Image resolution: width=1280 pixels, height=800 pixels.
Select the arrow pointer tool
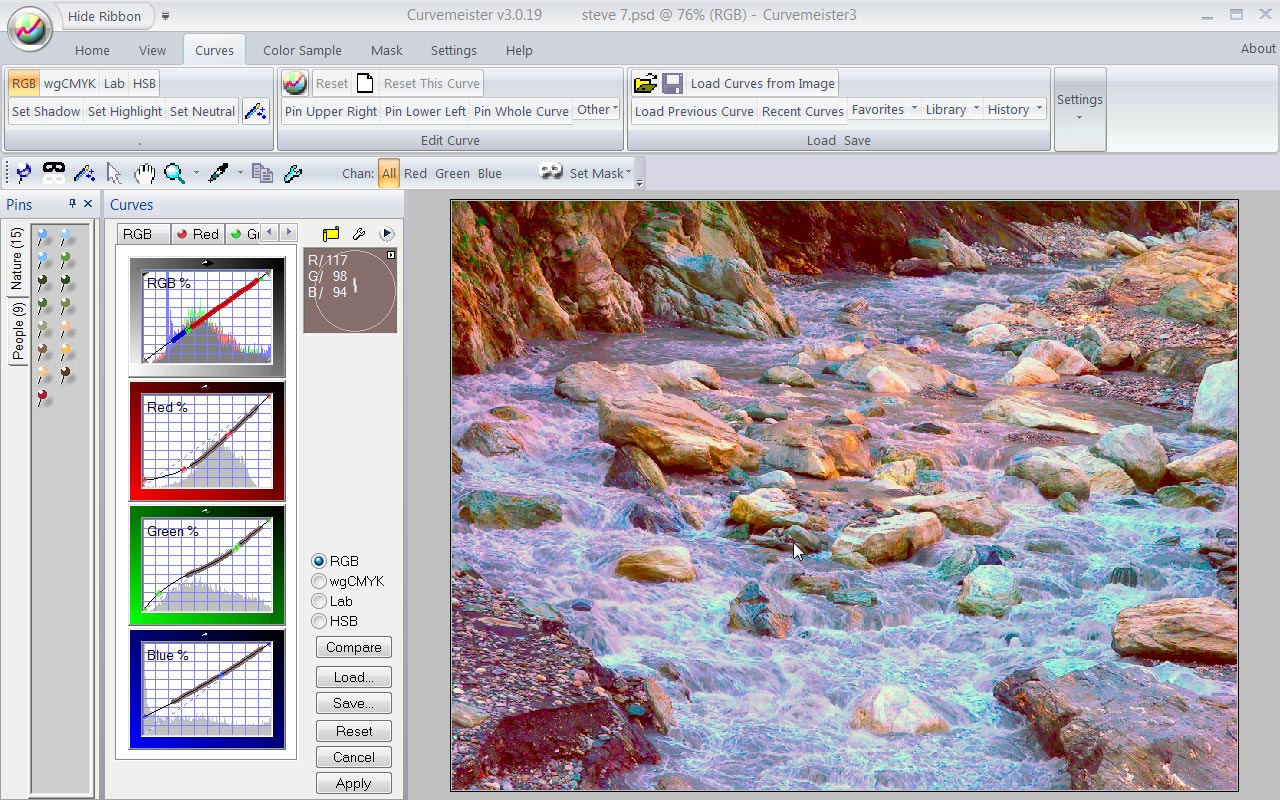(x=114, y=173)
